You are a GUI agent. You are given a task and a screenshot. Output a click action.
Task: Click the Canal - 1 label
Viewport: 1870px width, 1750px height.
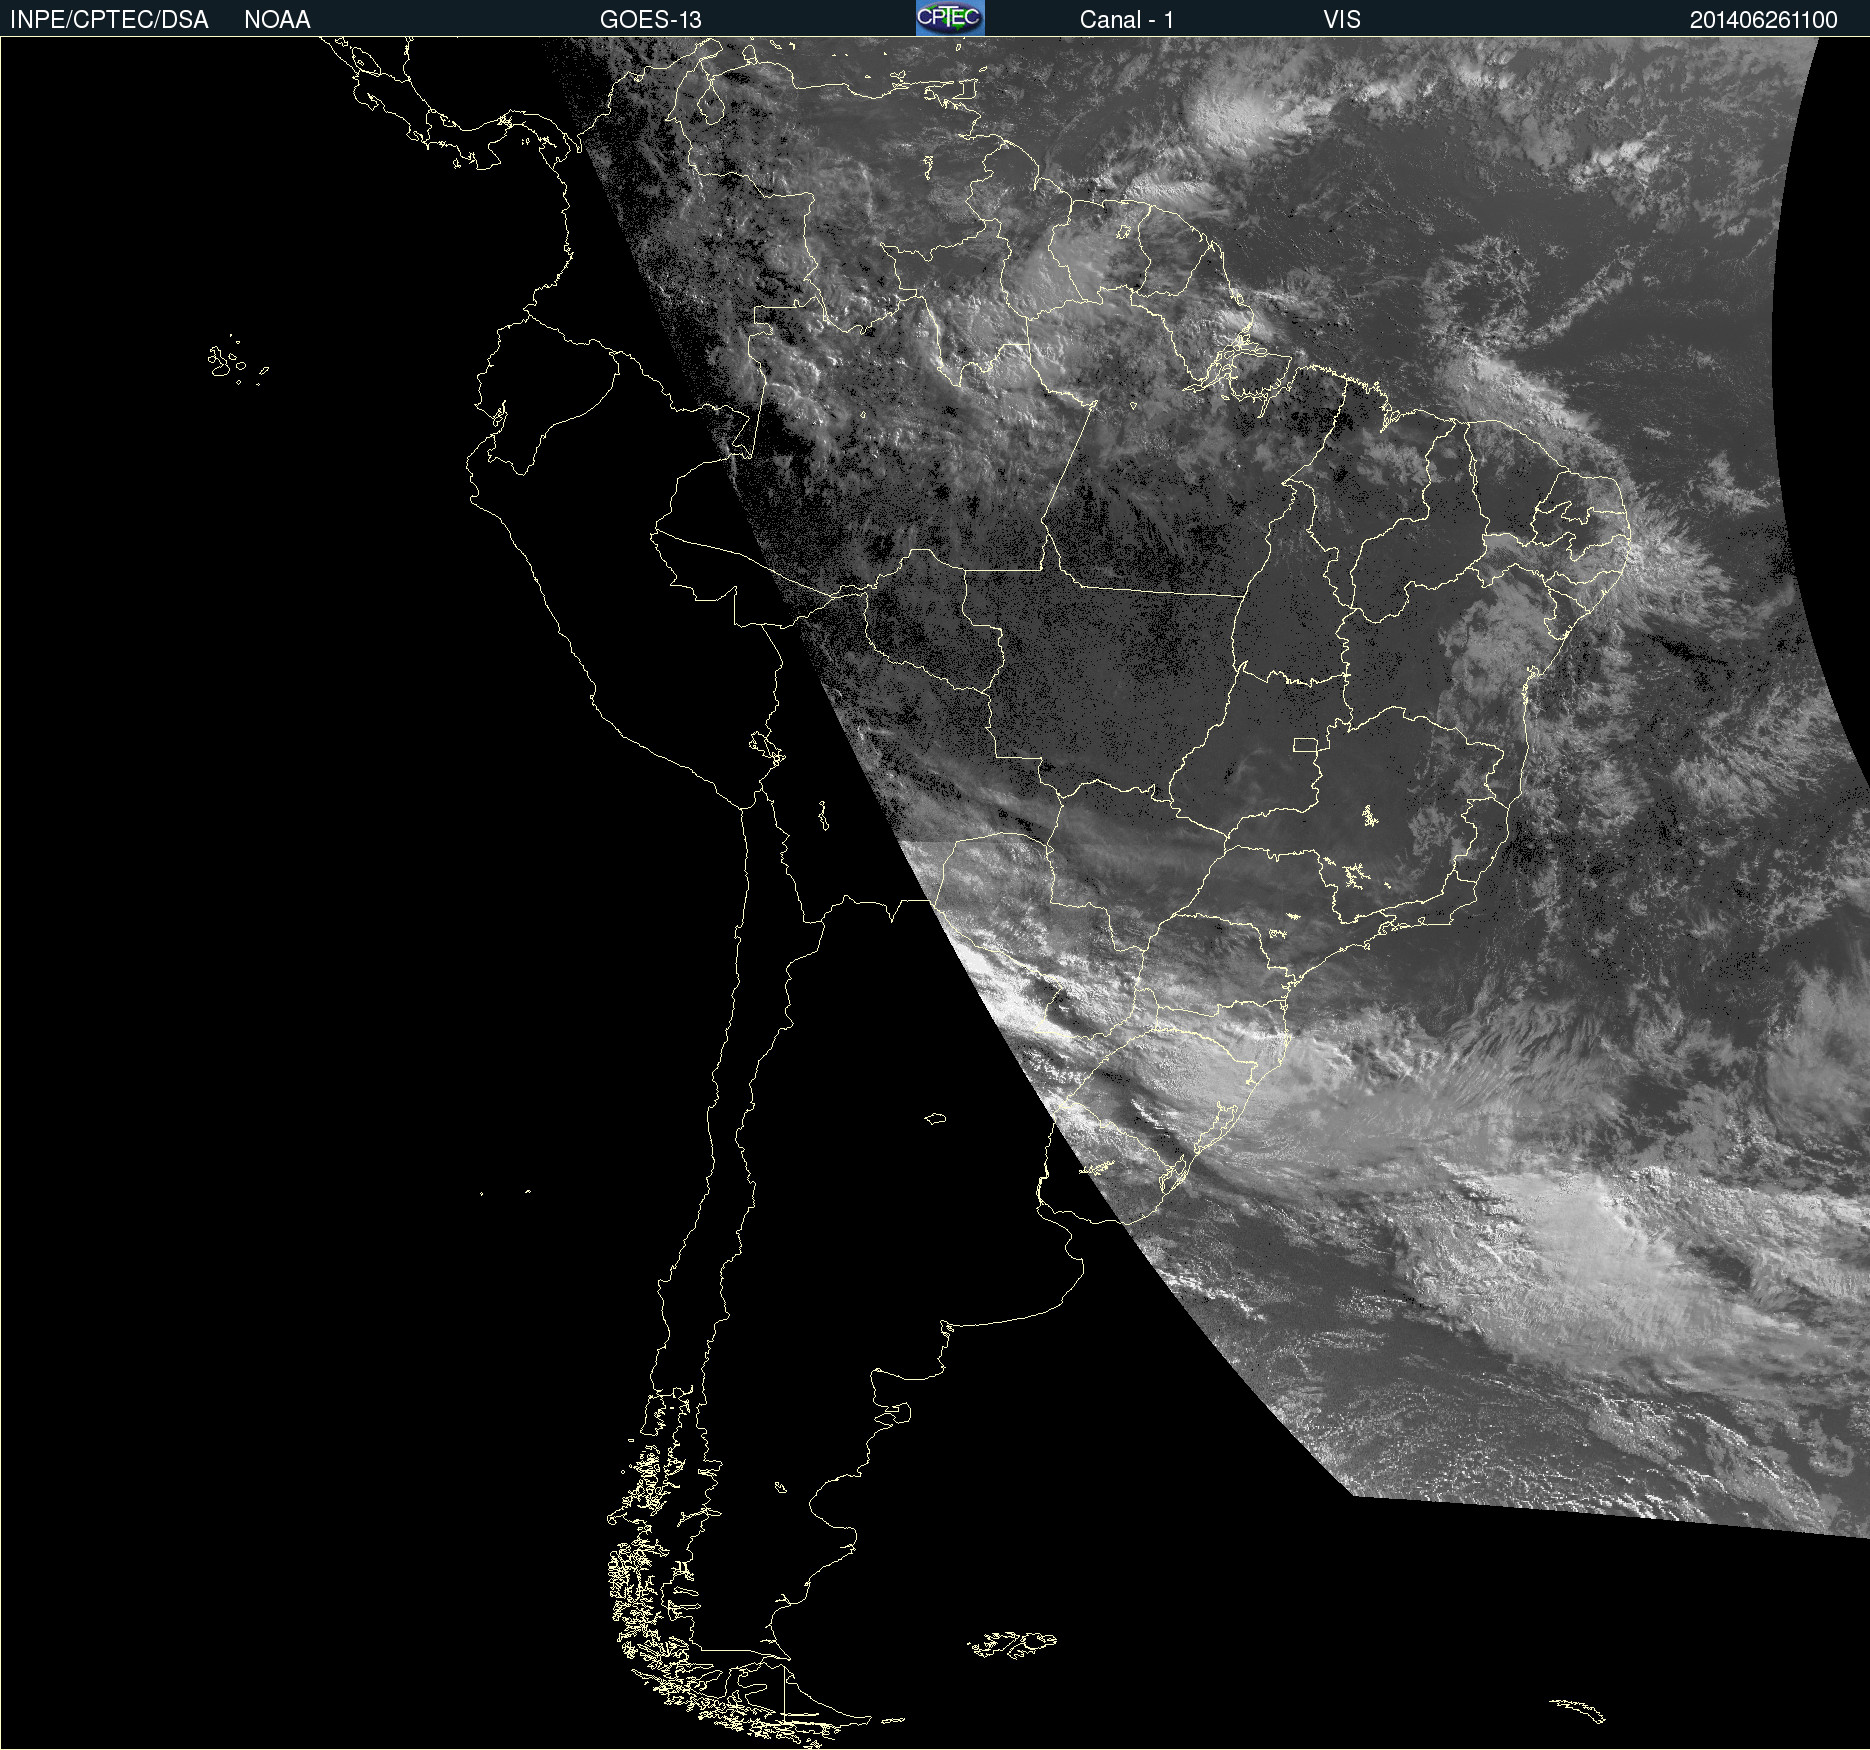[1127, 20]
